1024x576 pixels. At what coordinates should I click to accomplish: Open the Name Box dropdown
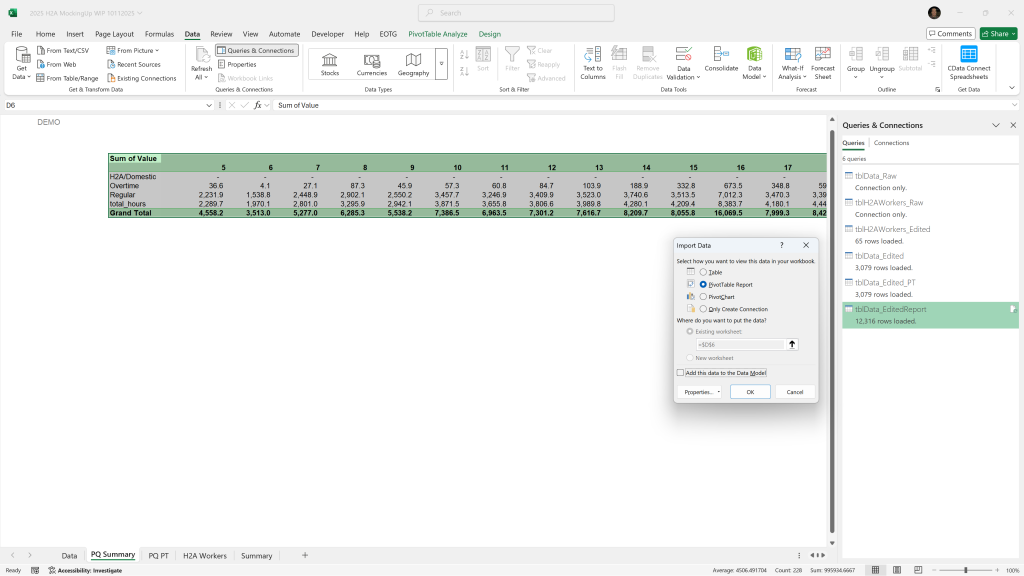tap(209, 105)
